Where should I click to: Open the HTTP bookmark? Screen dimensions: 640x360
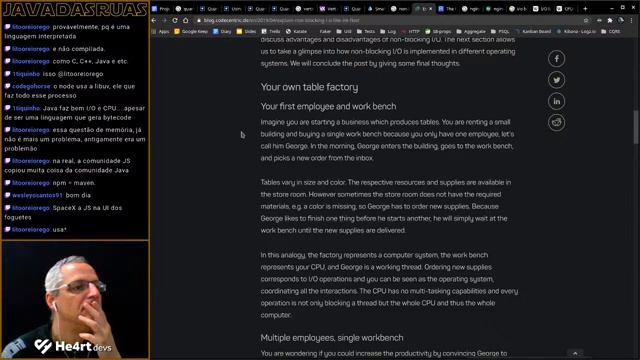tap(410, 31)
